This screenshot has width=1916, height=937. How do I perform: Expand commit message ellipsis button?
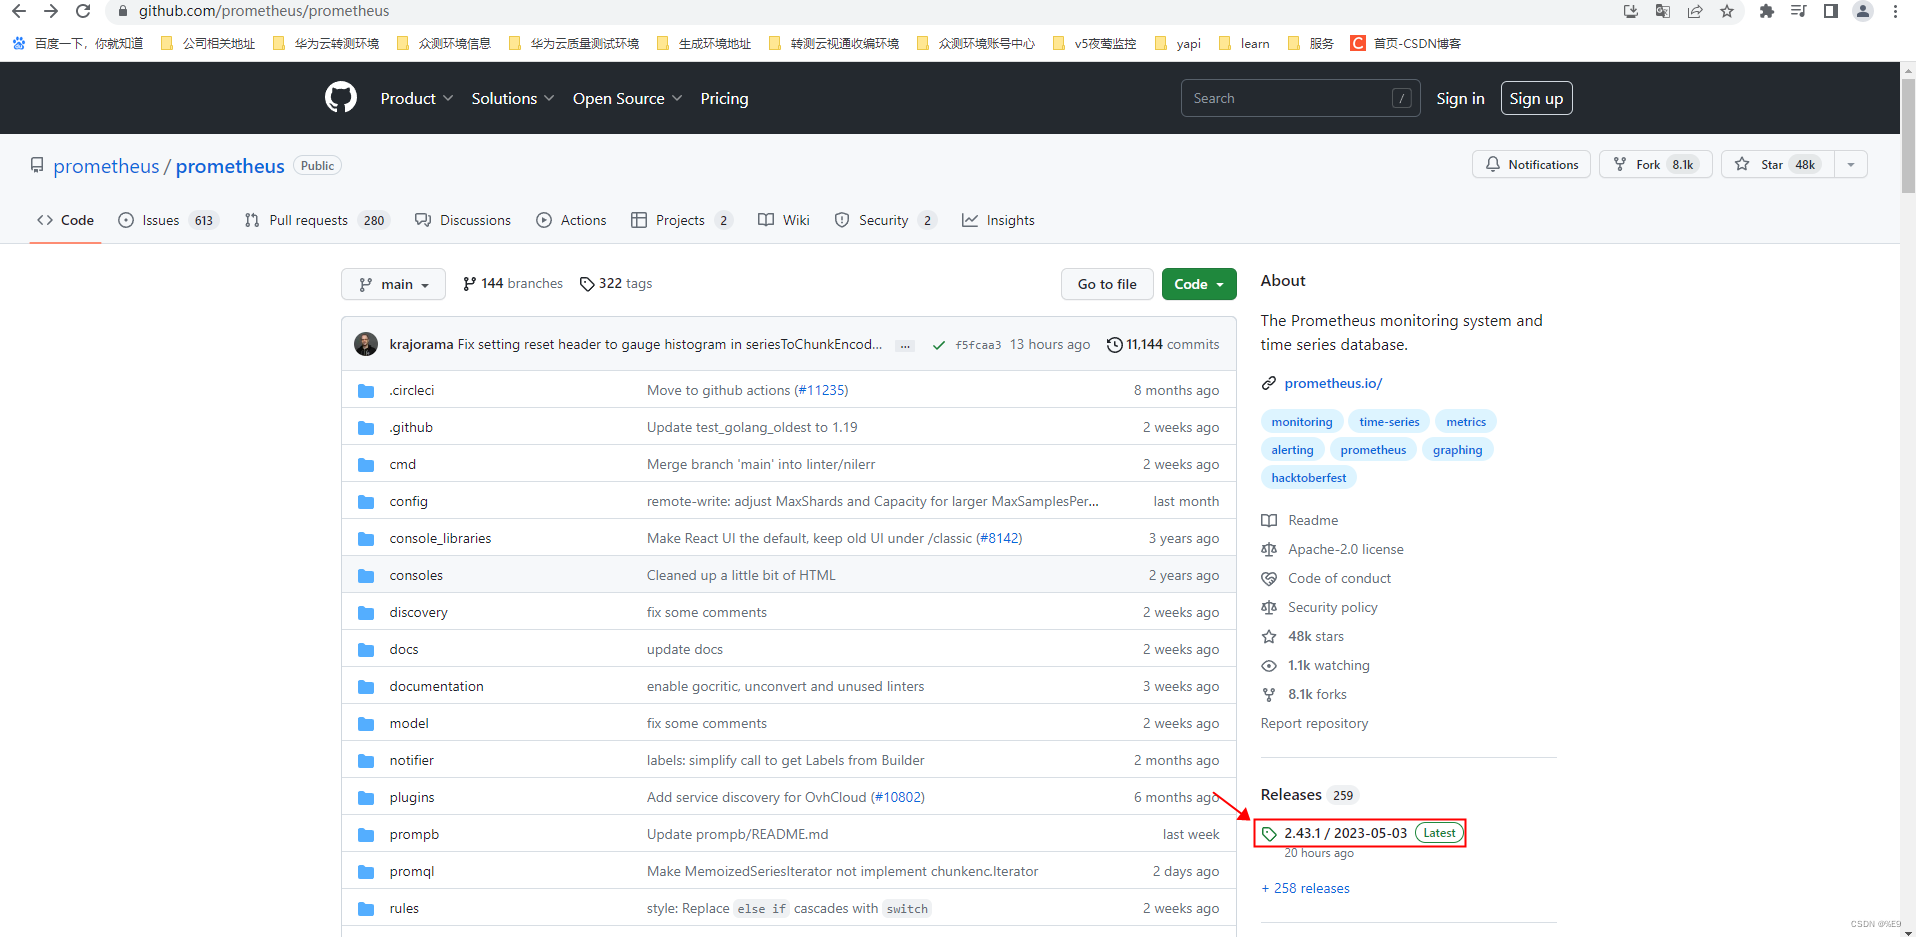pyautogui.click(x=905, y=346)
